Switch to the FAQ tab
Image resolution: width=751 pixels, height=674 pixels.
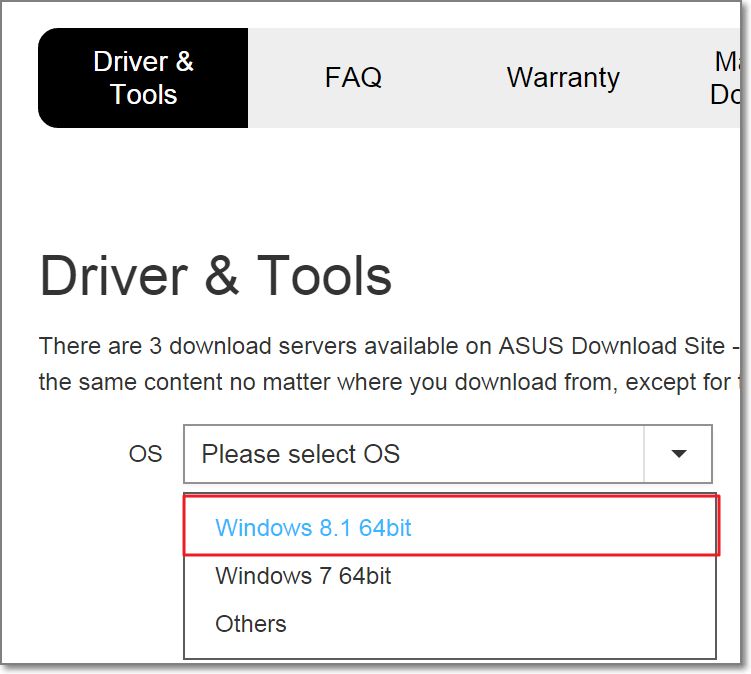coord(353,78)
